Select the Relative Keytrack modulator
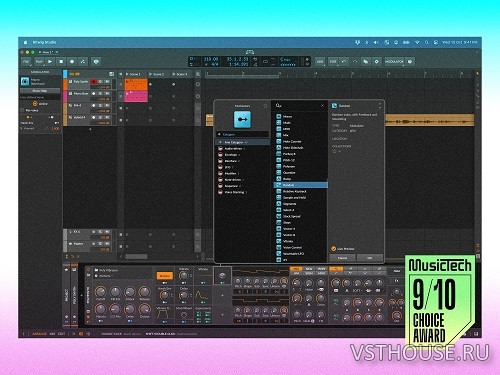 pyautogui.click(x=300, y=191)
